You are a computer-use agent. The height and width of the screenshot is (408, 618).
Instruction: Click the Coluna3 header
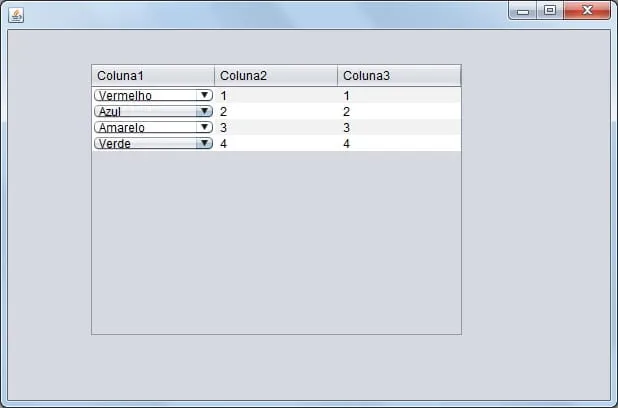(x=399, y=76)
